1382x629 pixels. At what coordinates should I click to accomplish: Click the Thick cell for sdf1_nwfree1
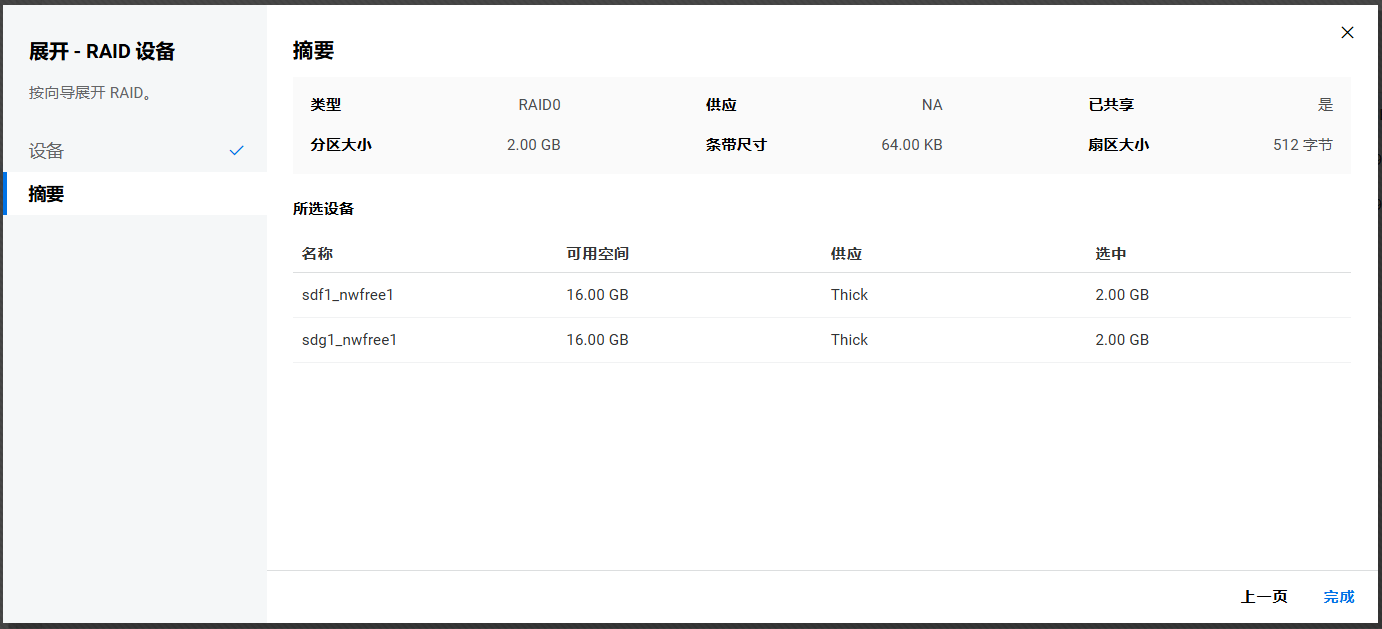849,295
